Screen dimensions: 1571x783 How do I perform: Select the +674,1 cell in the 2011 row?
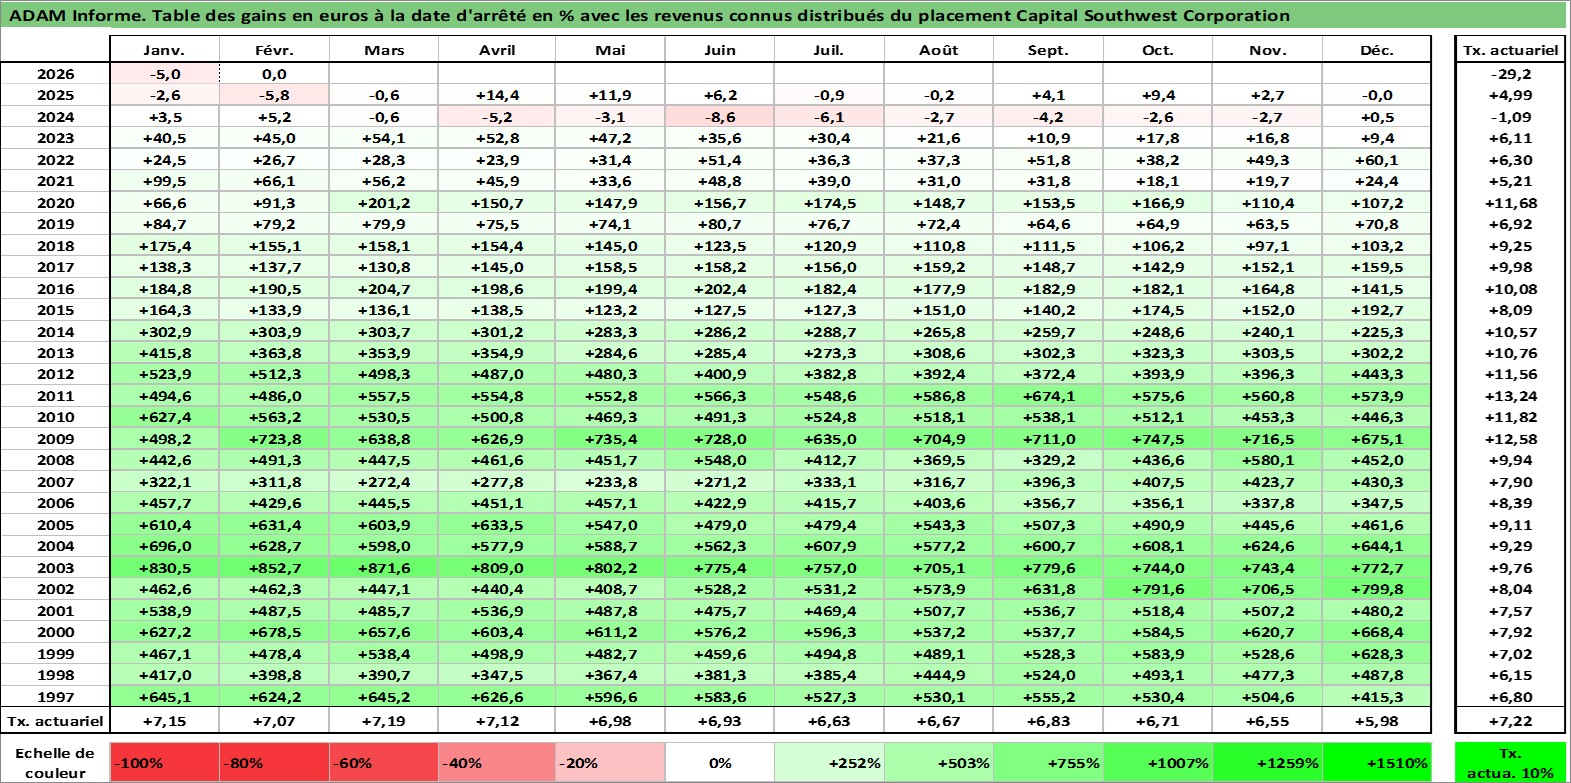pyautogui.click(x=1048, y=396)
